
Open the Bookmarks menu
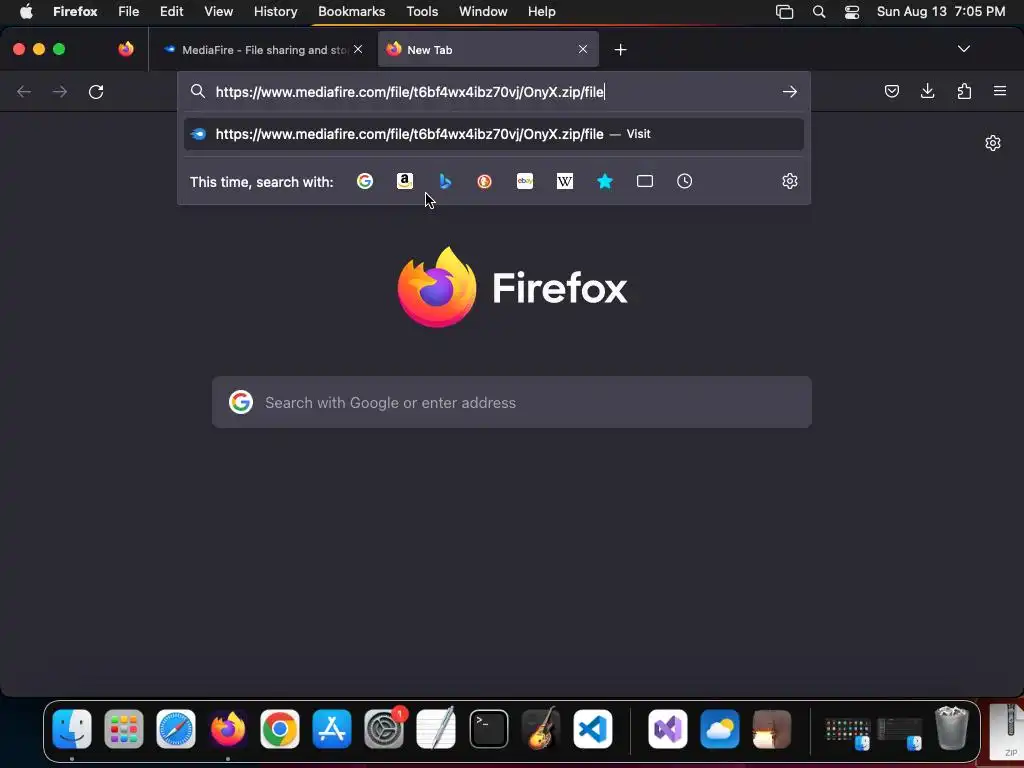tap(351, 12)
